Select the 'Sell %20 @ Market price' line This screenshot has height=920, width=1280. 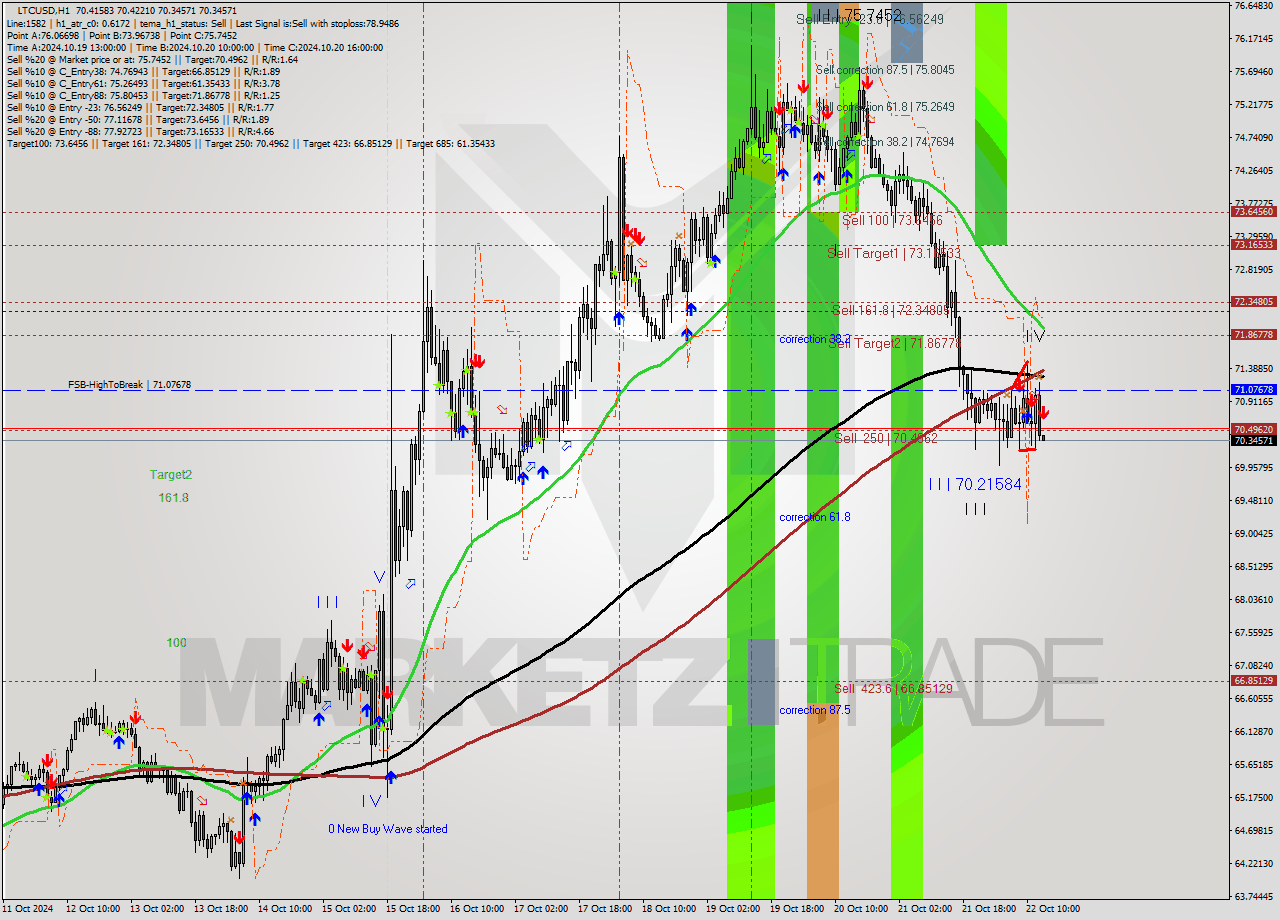tap(152, 58)
